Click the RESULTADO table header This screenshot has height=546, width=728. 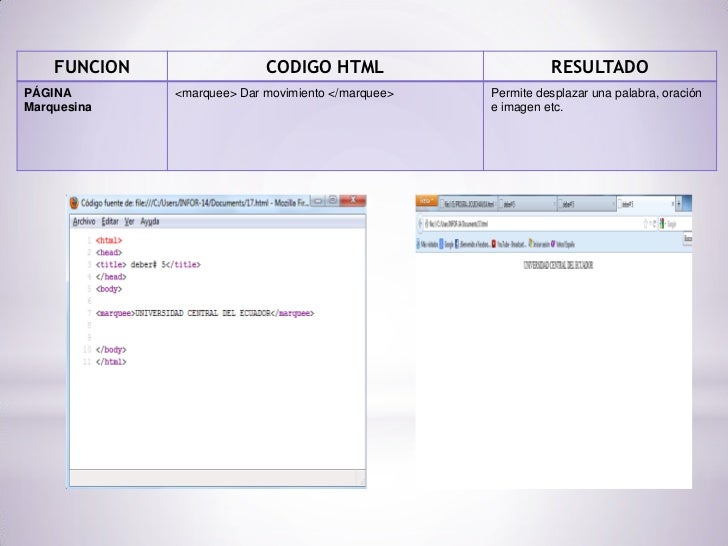click(600, 66)
